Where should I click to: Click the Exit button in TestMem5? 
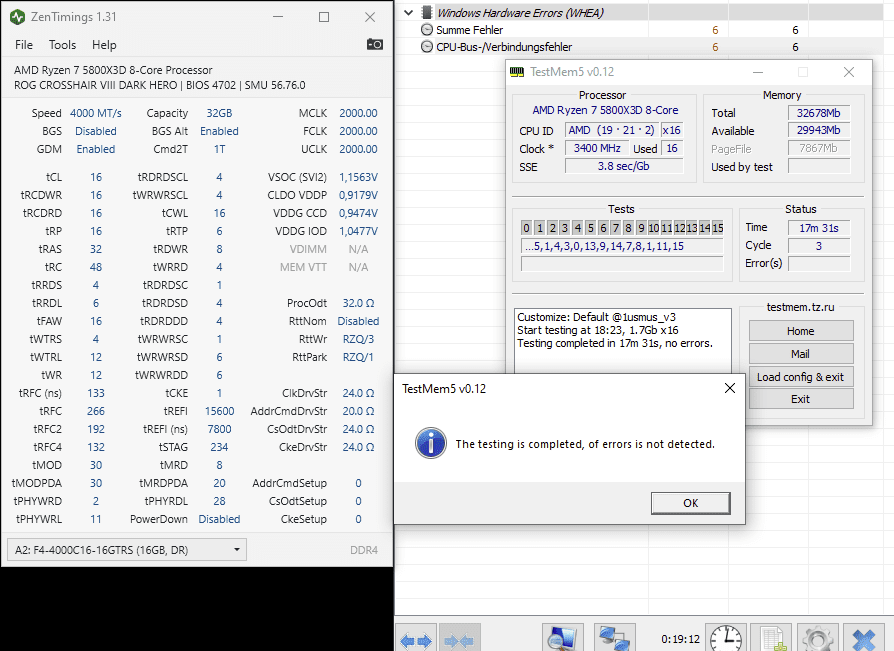(800, 399)
